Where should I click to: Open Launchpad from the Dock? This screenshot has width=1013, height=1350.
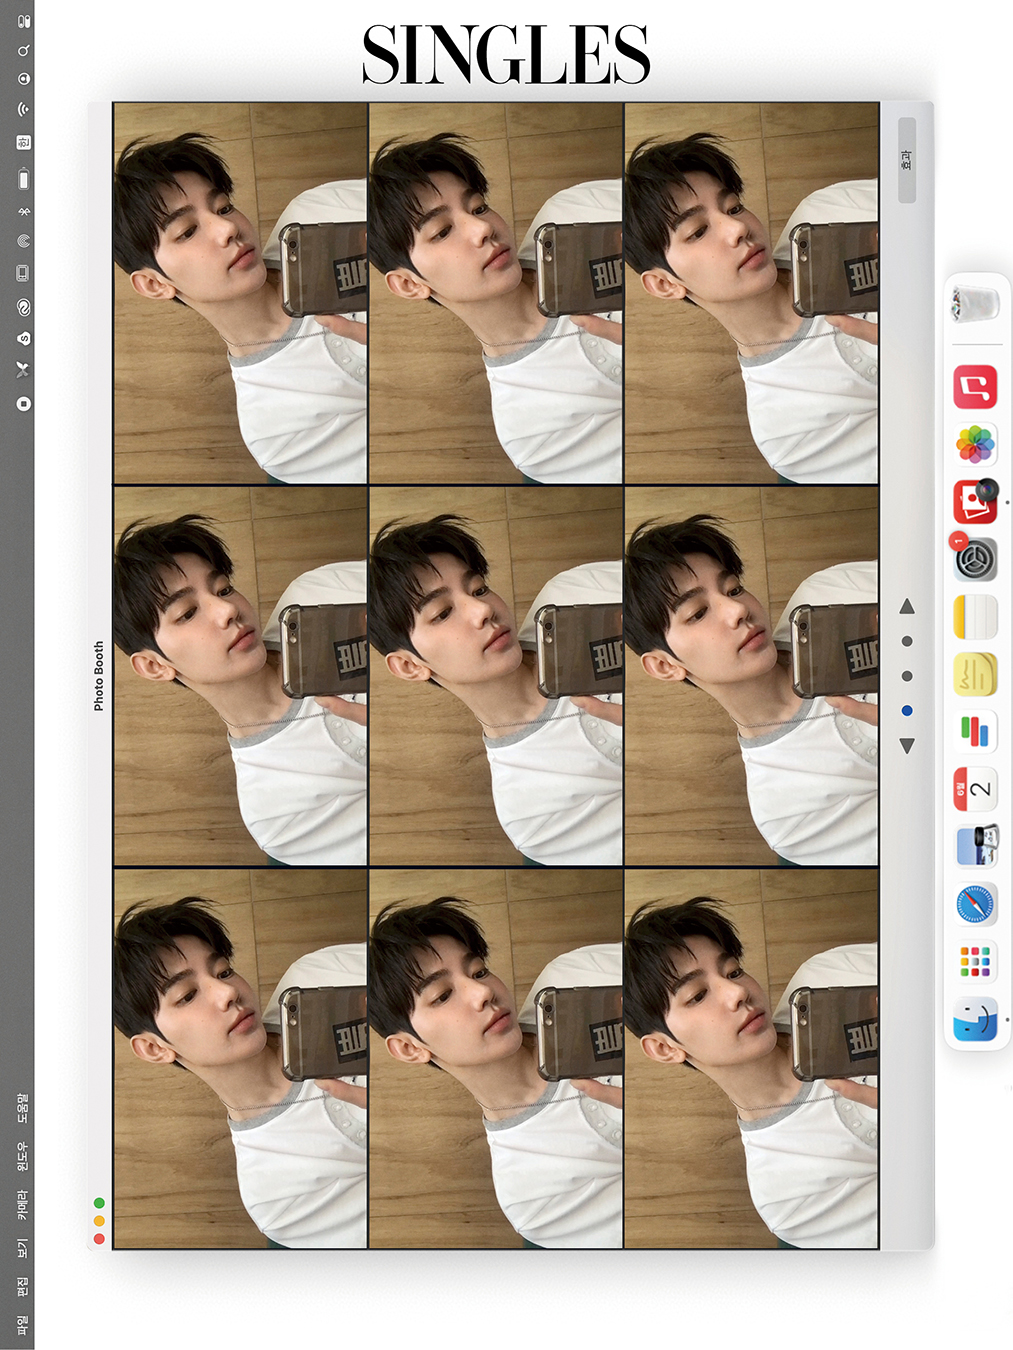975,962
